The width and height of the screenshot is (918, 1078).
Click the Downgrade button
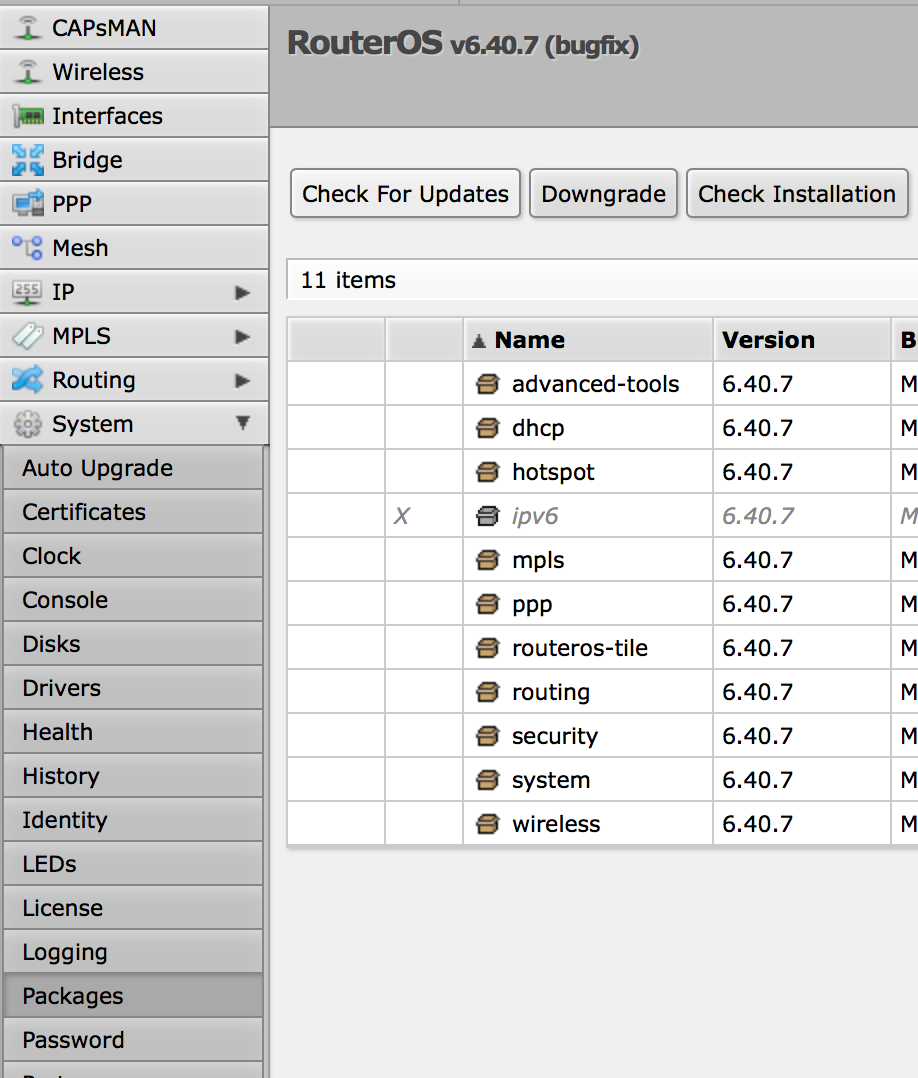pos(603,194)
